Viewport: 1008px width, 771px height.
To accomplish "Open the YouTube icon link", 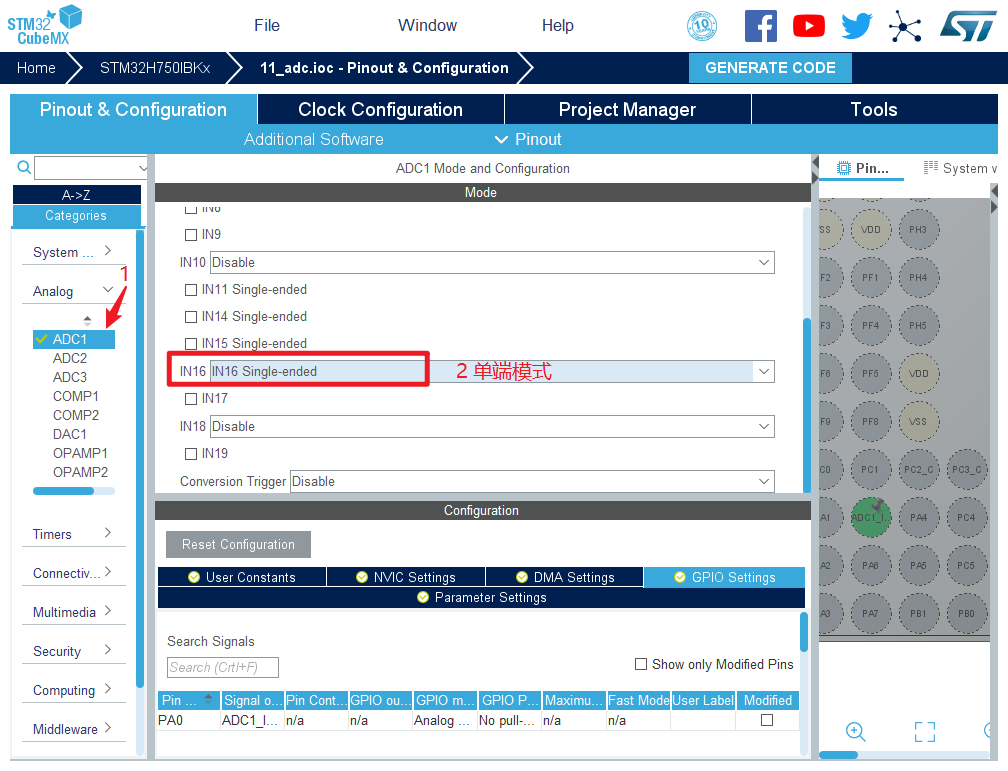I will (x=808, y=26).
